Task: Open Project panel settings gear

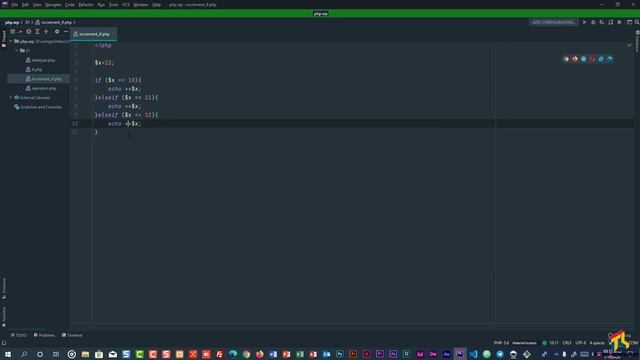Action: [57, 31]
